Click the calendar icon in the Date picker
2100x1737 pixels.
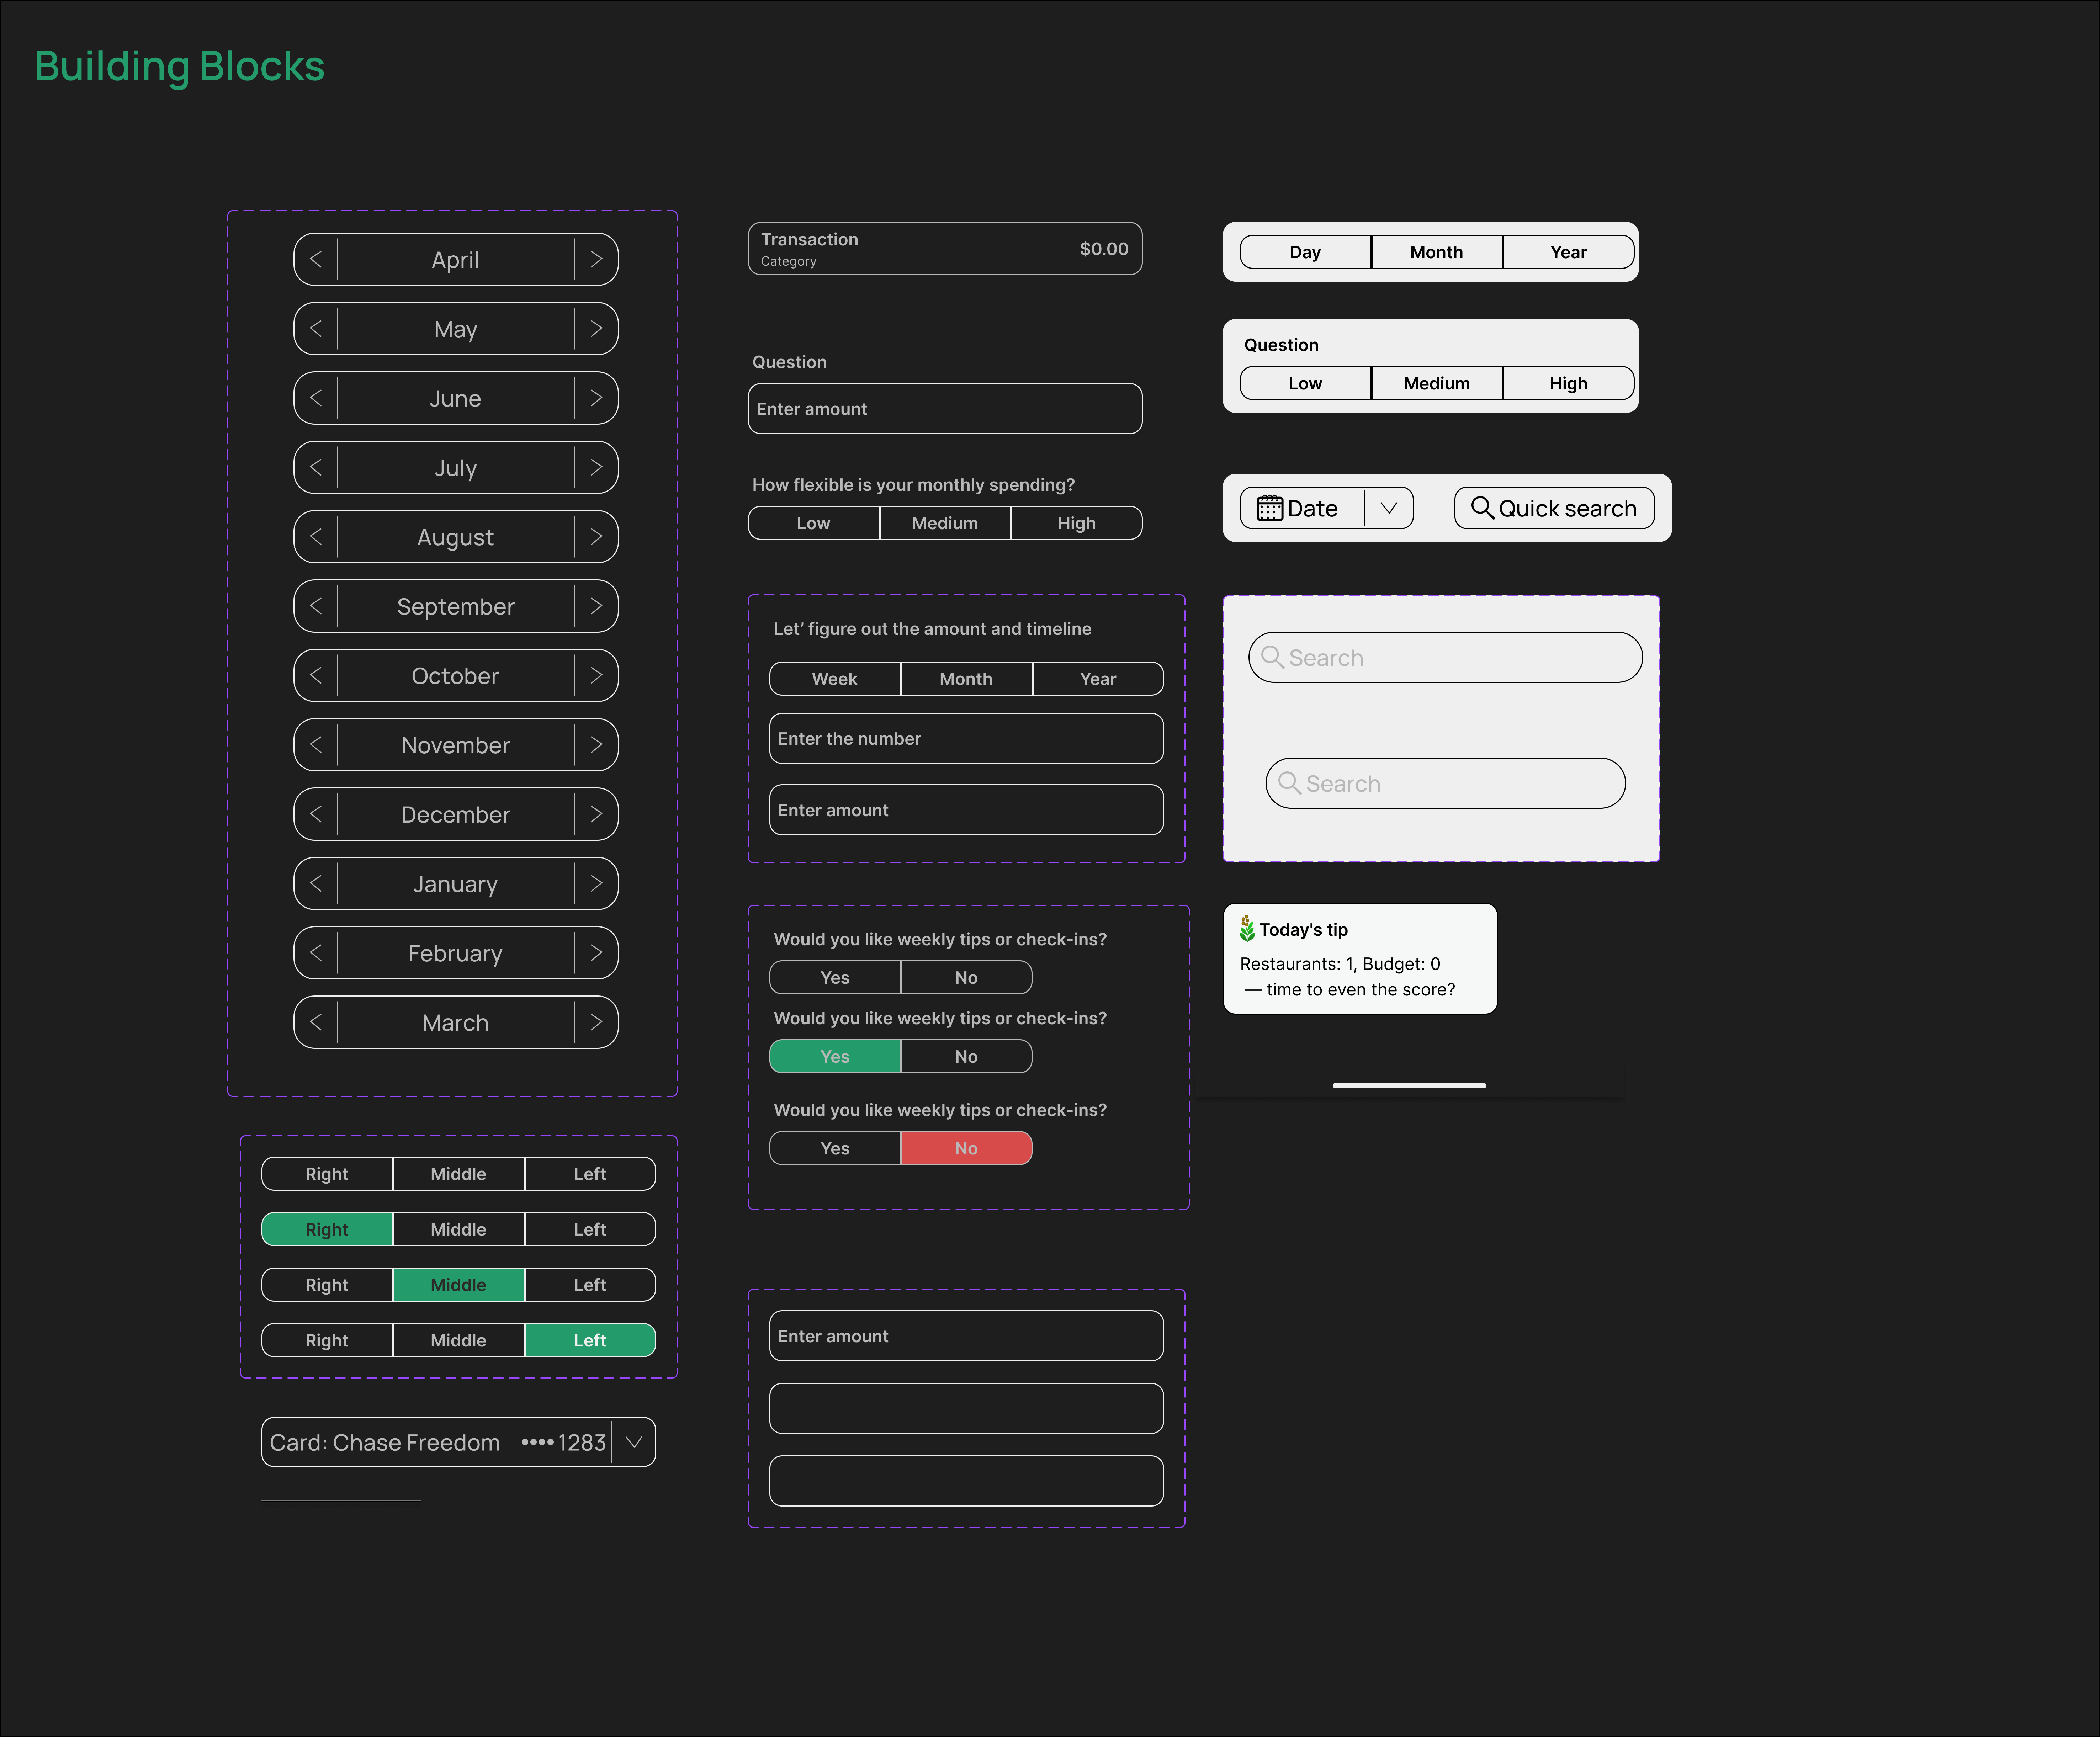1270,508
